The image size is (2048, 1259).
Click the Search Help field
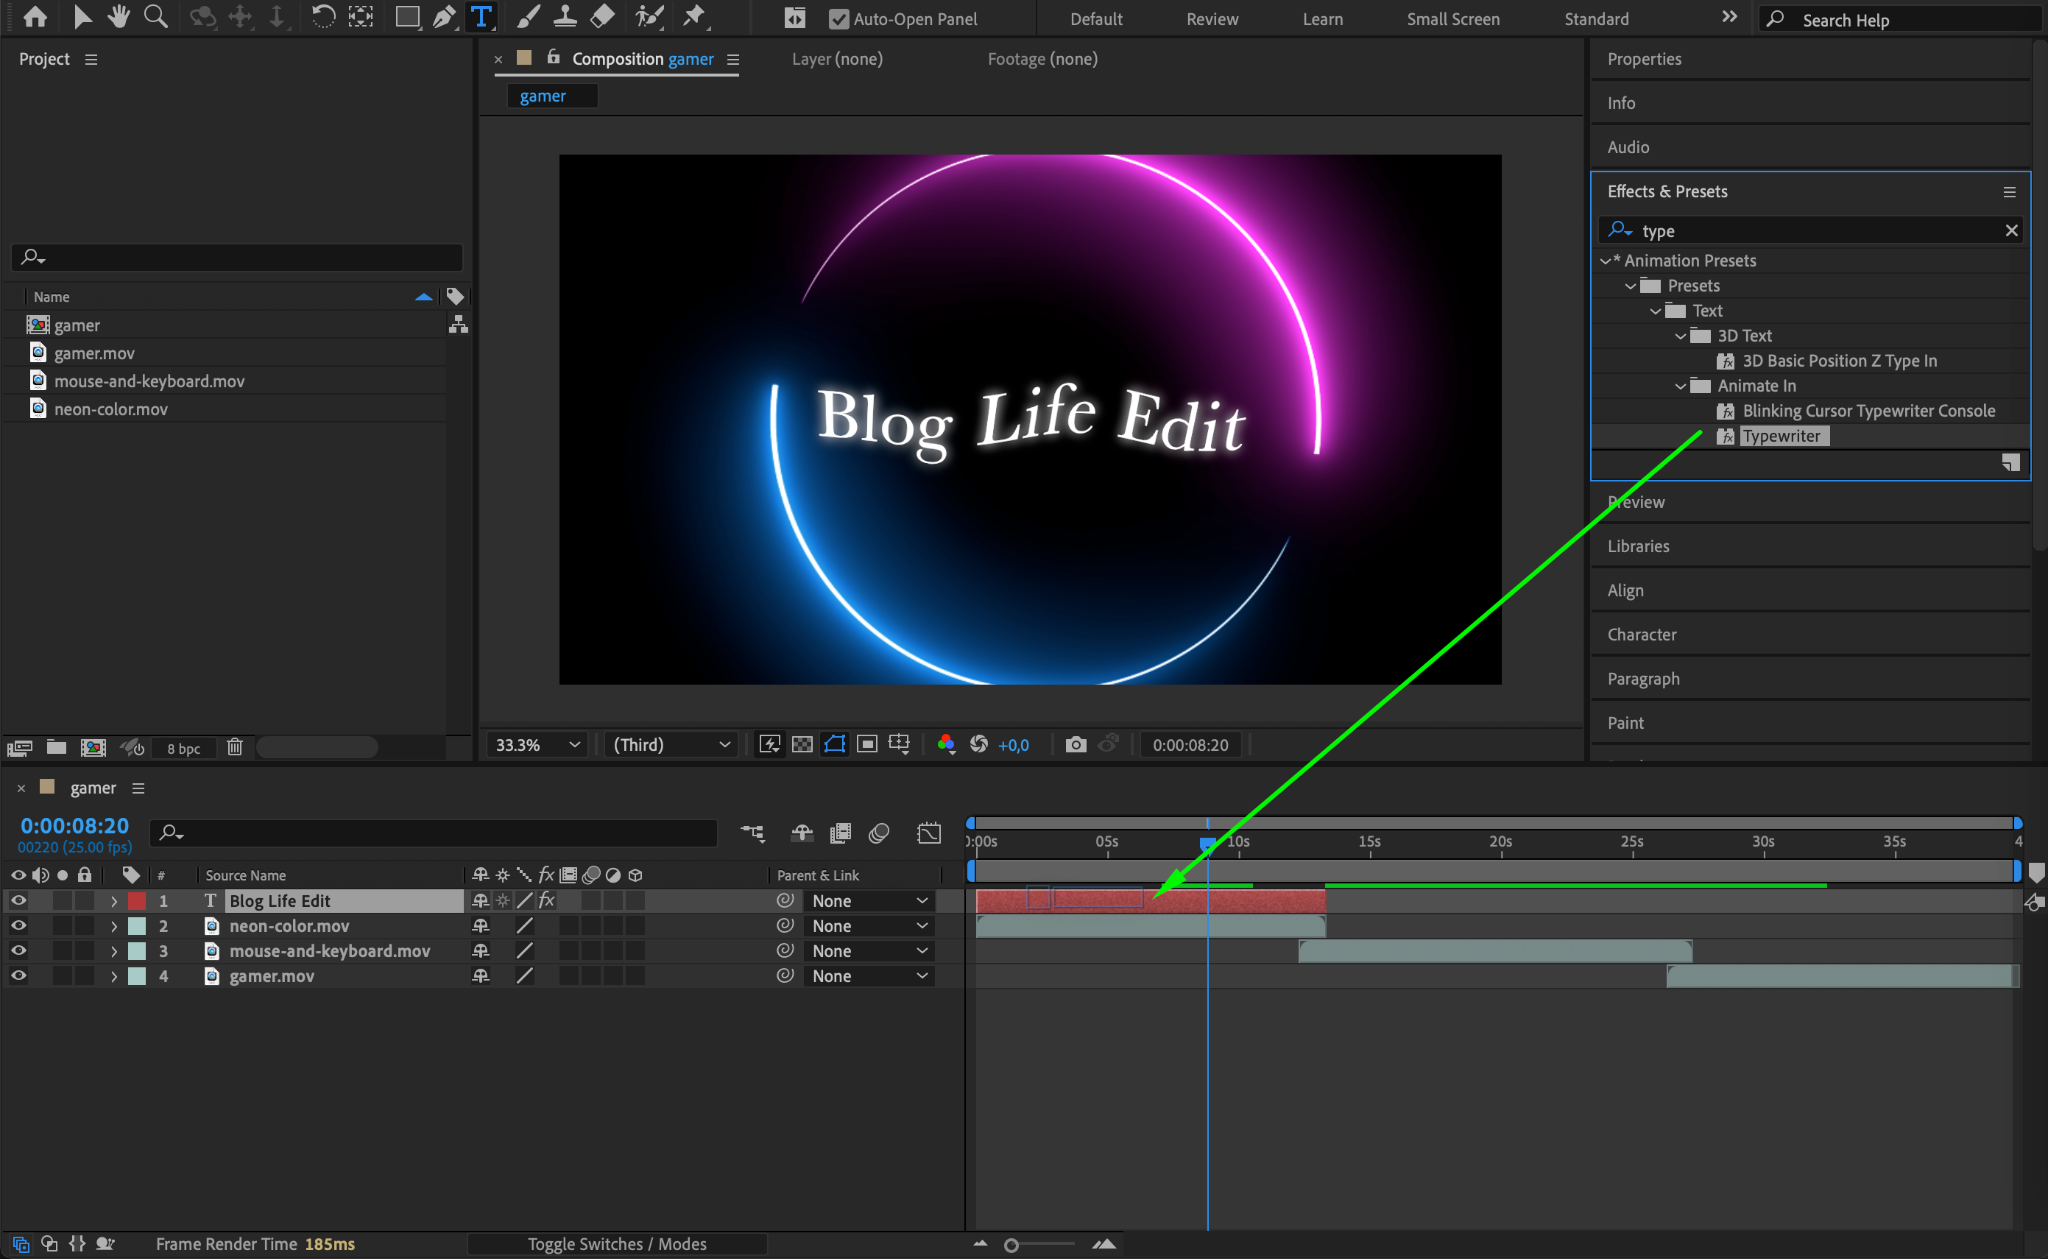click(1900, 20)
